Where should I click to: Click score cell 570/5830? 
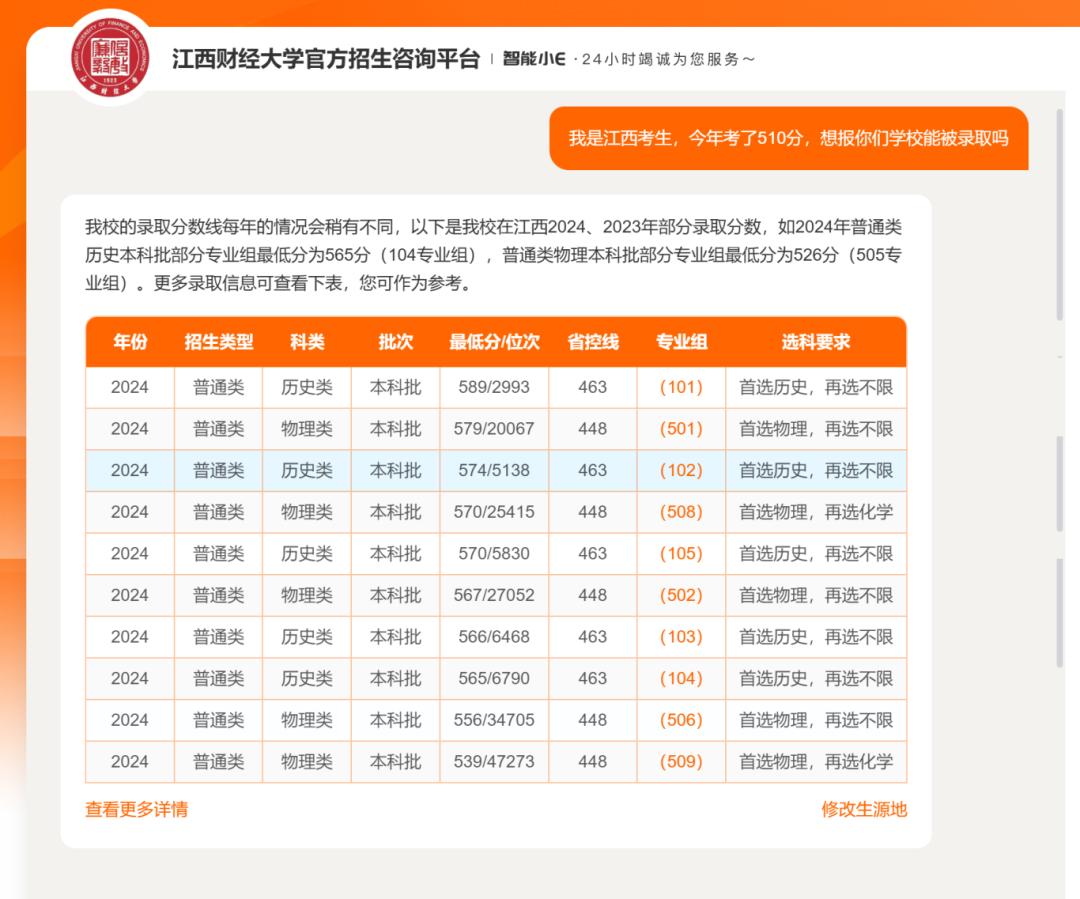[x=494, y=553]
